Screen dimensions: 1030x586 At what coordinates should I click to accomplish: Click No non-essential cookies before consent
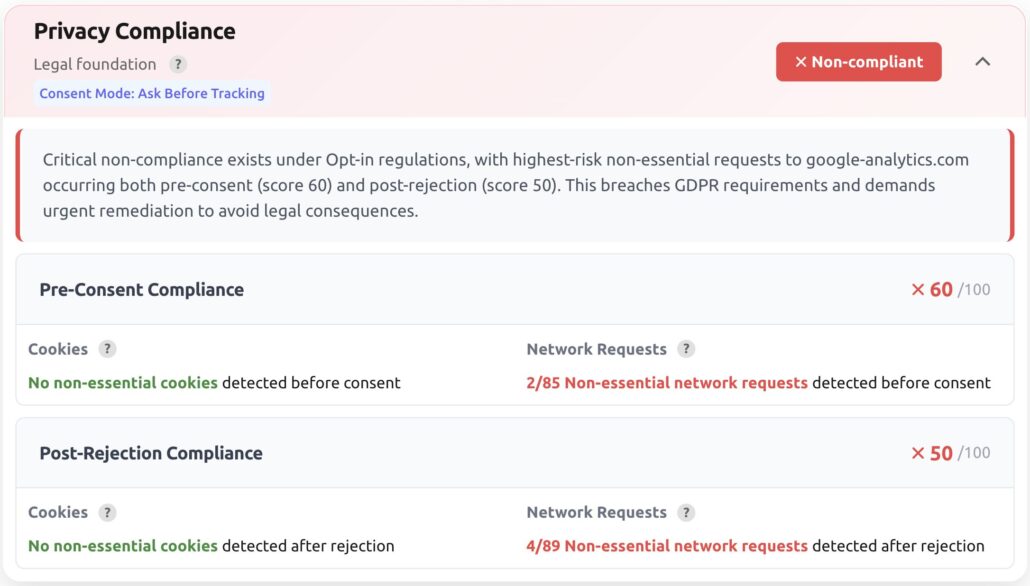(123, 383)
